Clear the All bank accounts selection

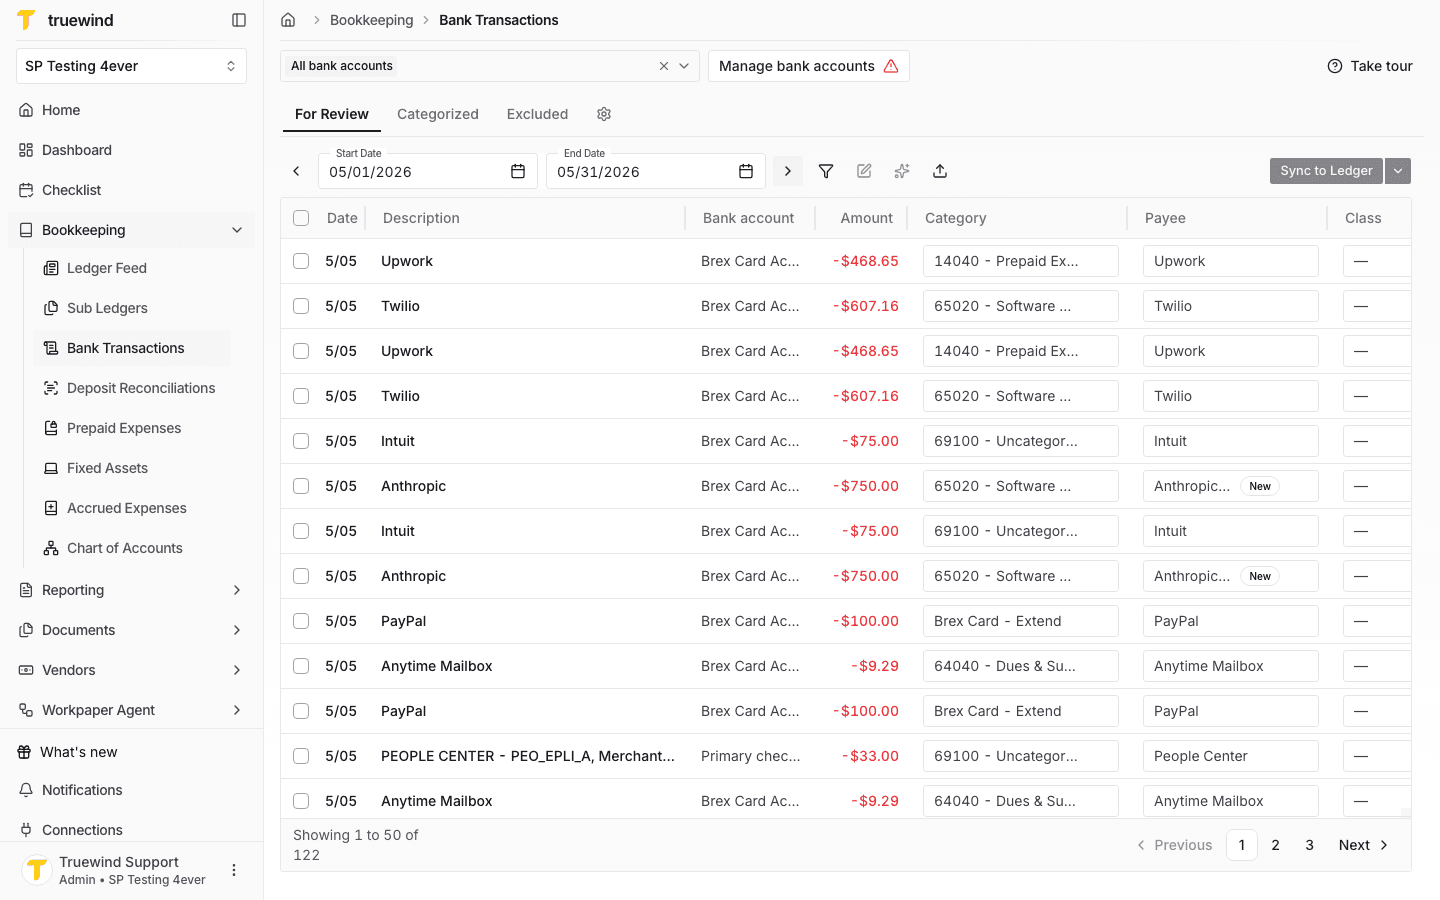664,66
